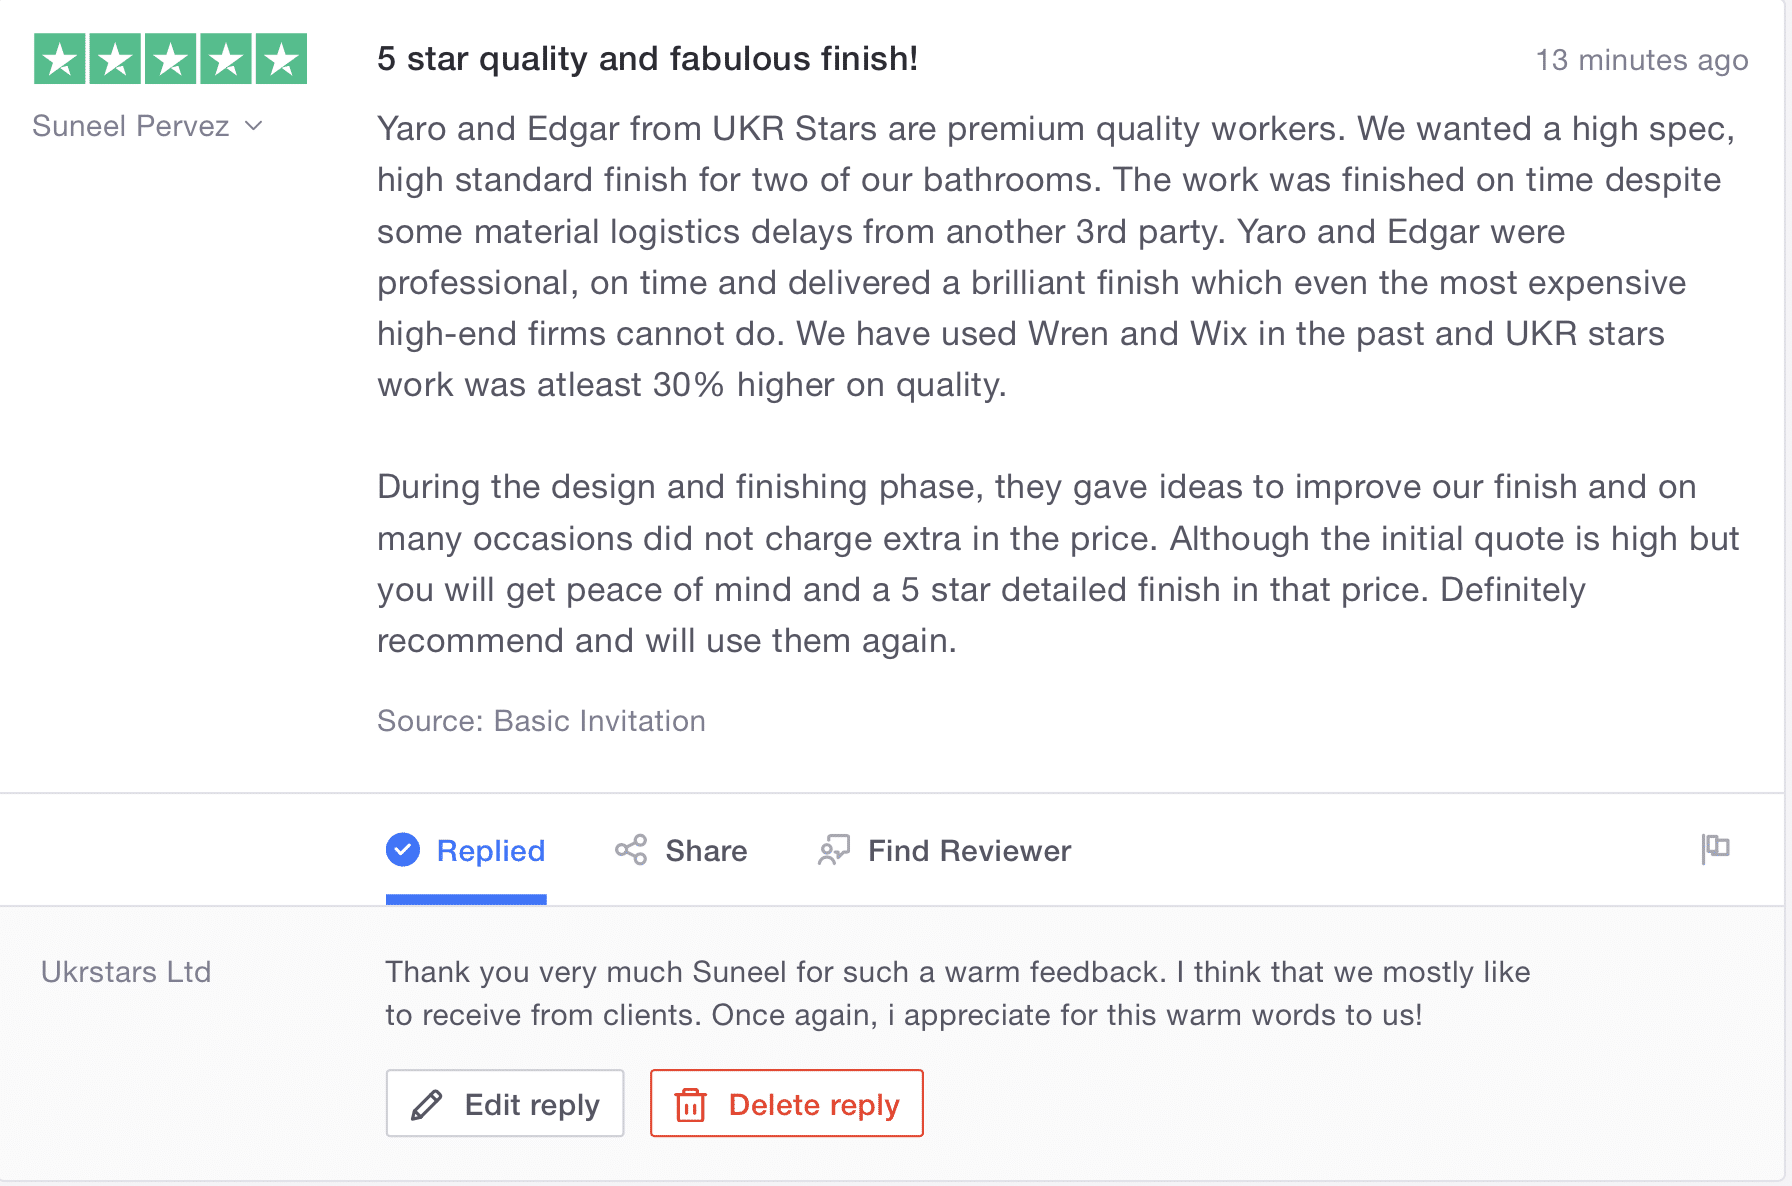This screenshot has height=1186, width=1792.
Task: Click the fifth green rating star
Action: (x=282, y=59)
